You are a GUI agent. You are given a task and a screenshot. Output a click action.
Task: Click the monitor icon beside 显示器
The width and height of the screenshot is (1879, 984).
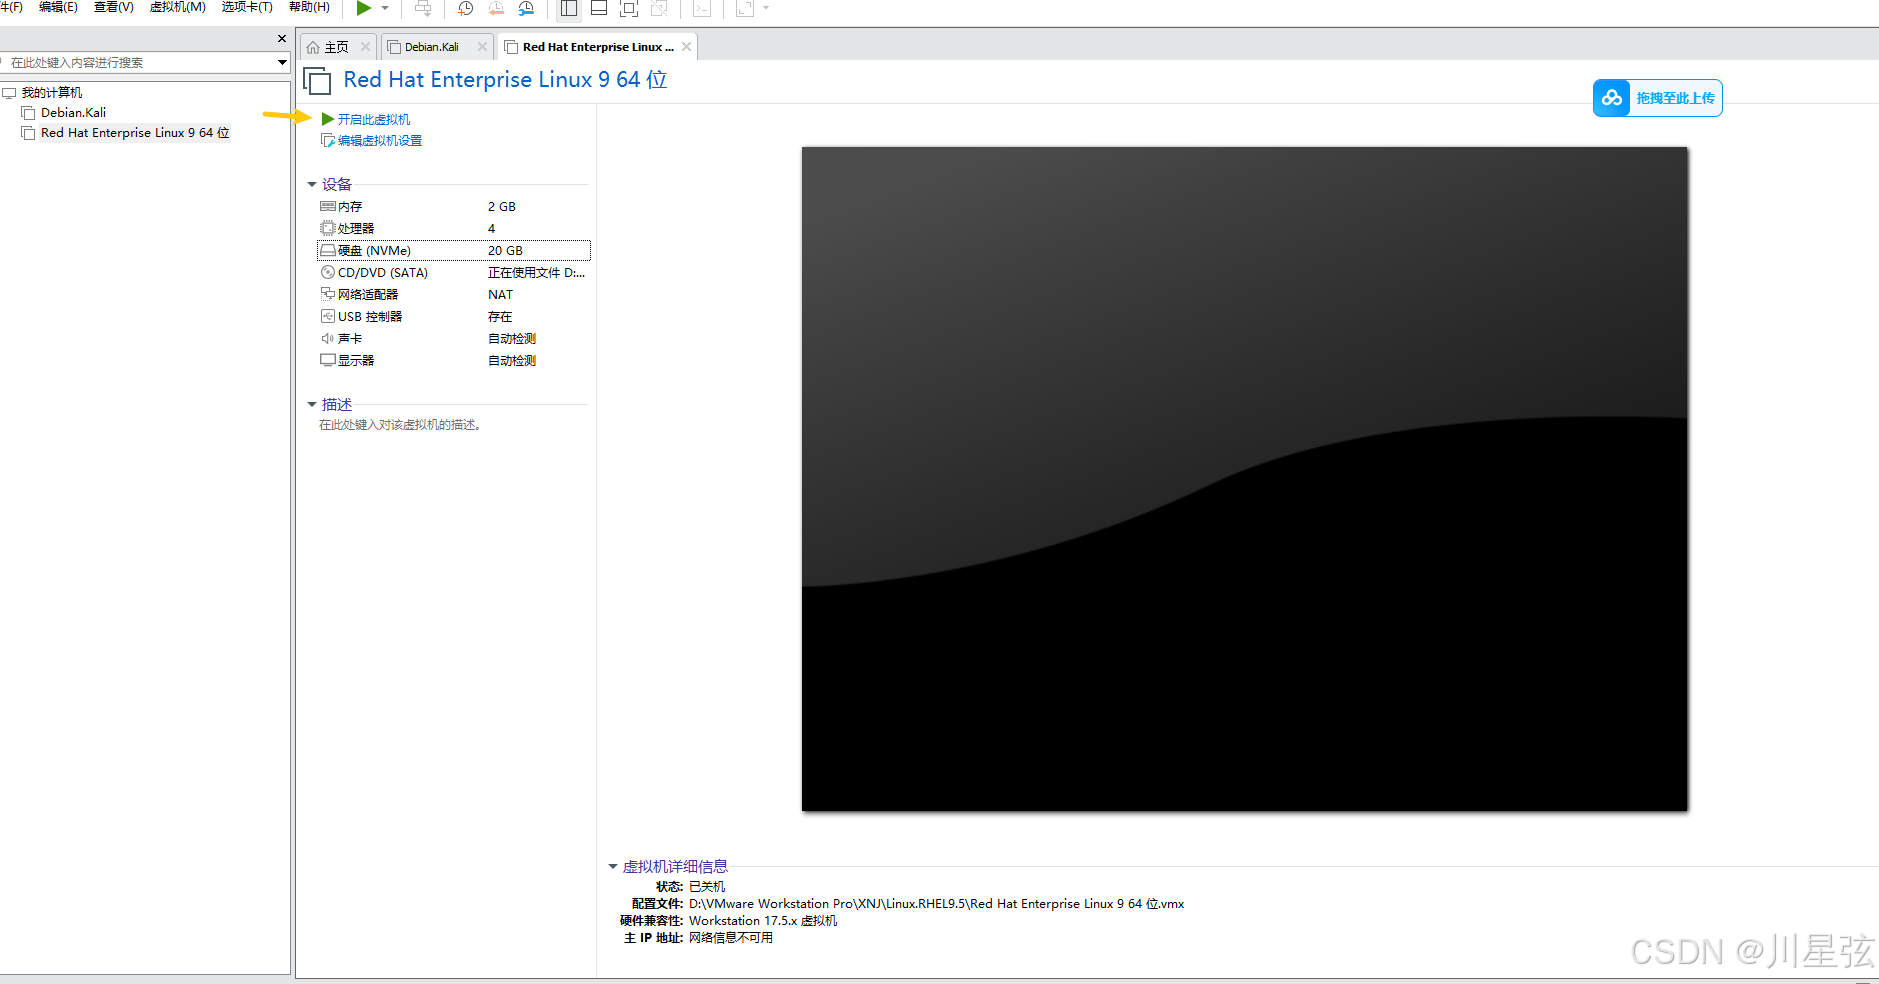coord(327,360)
